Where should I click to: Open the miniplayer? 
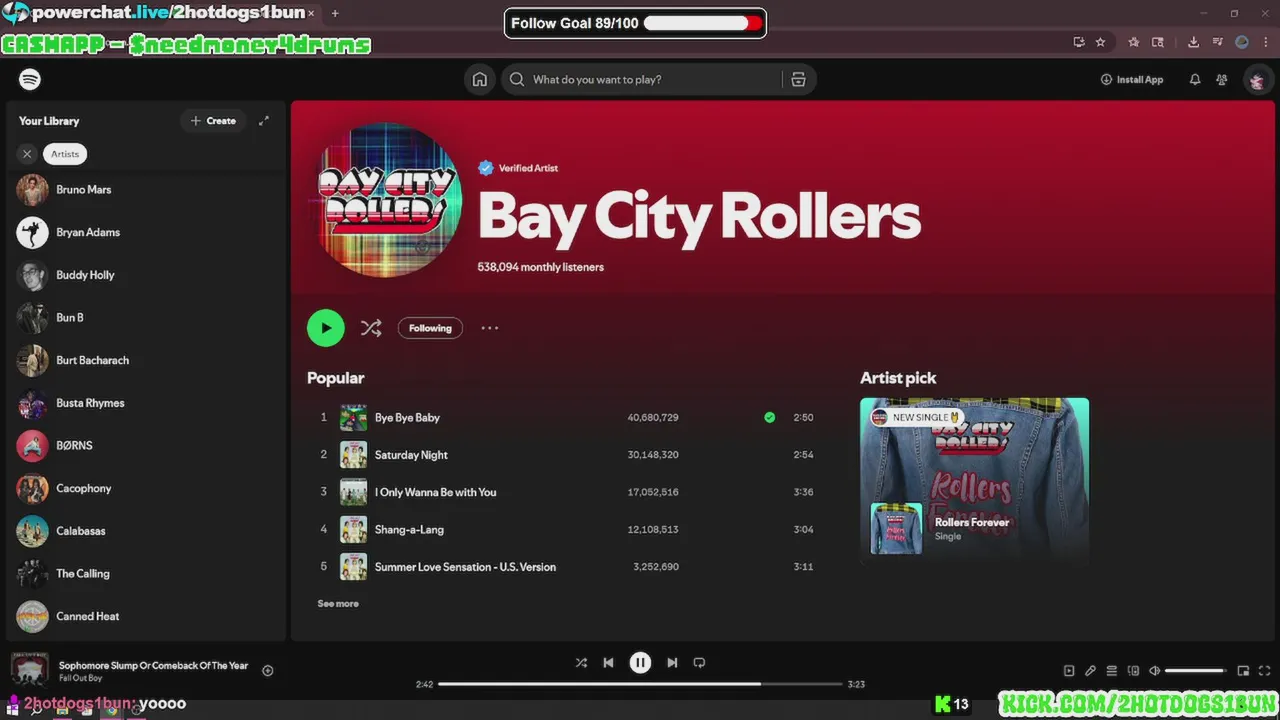click(x=1243, y=671)
